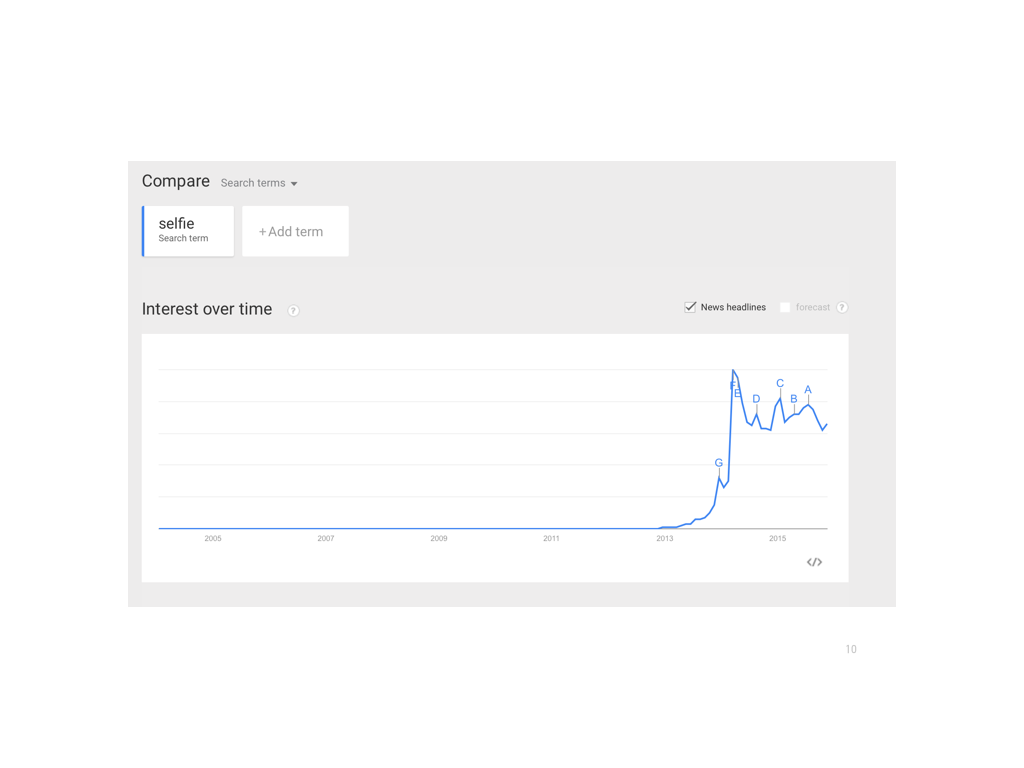The width and height of the screenshot is (1024, 768).
Task: Click news headline marker C on chart
Action: (x=780, y=383)
